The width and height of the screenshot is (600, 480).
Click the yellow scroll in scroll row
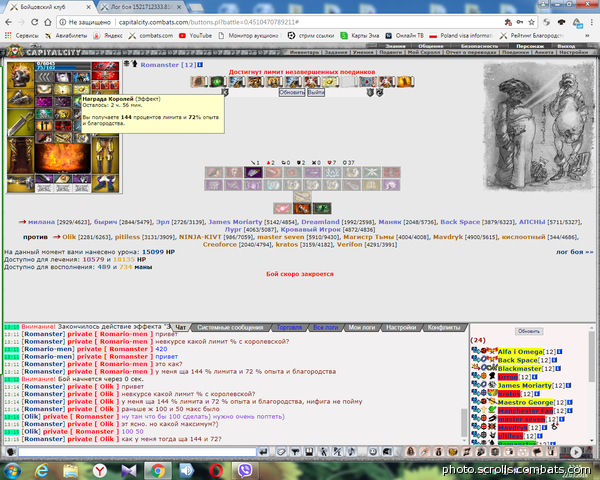coord(330,82)
